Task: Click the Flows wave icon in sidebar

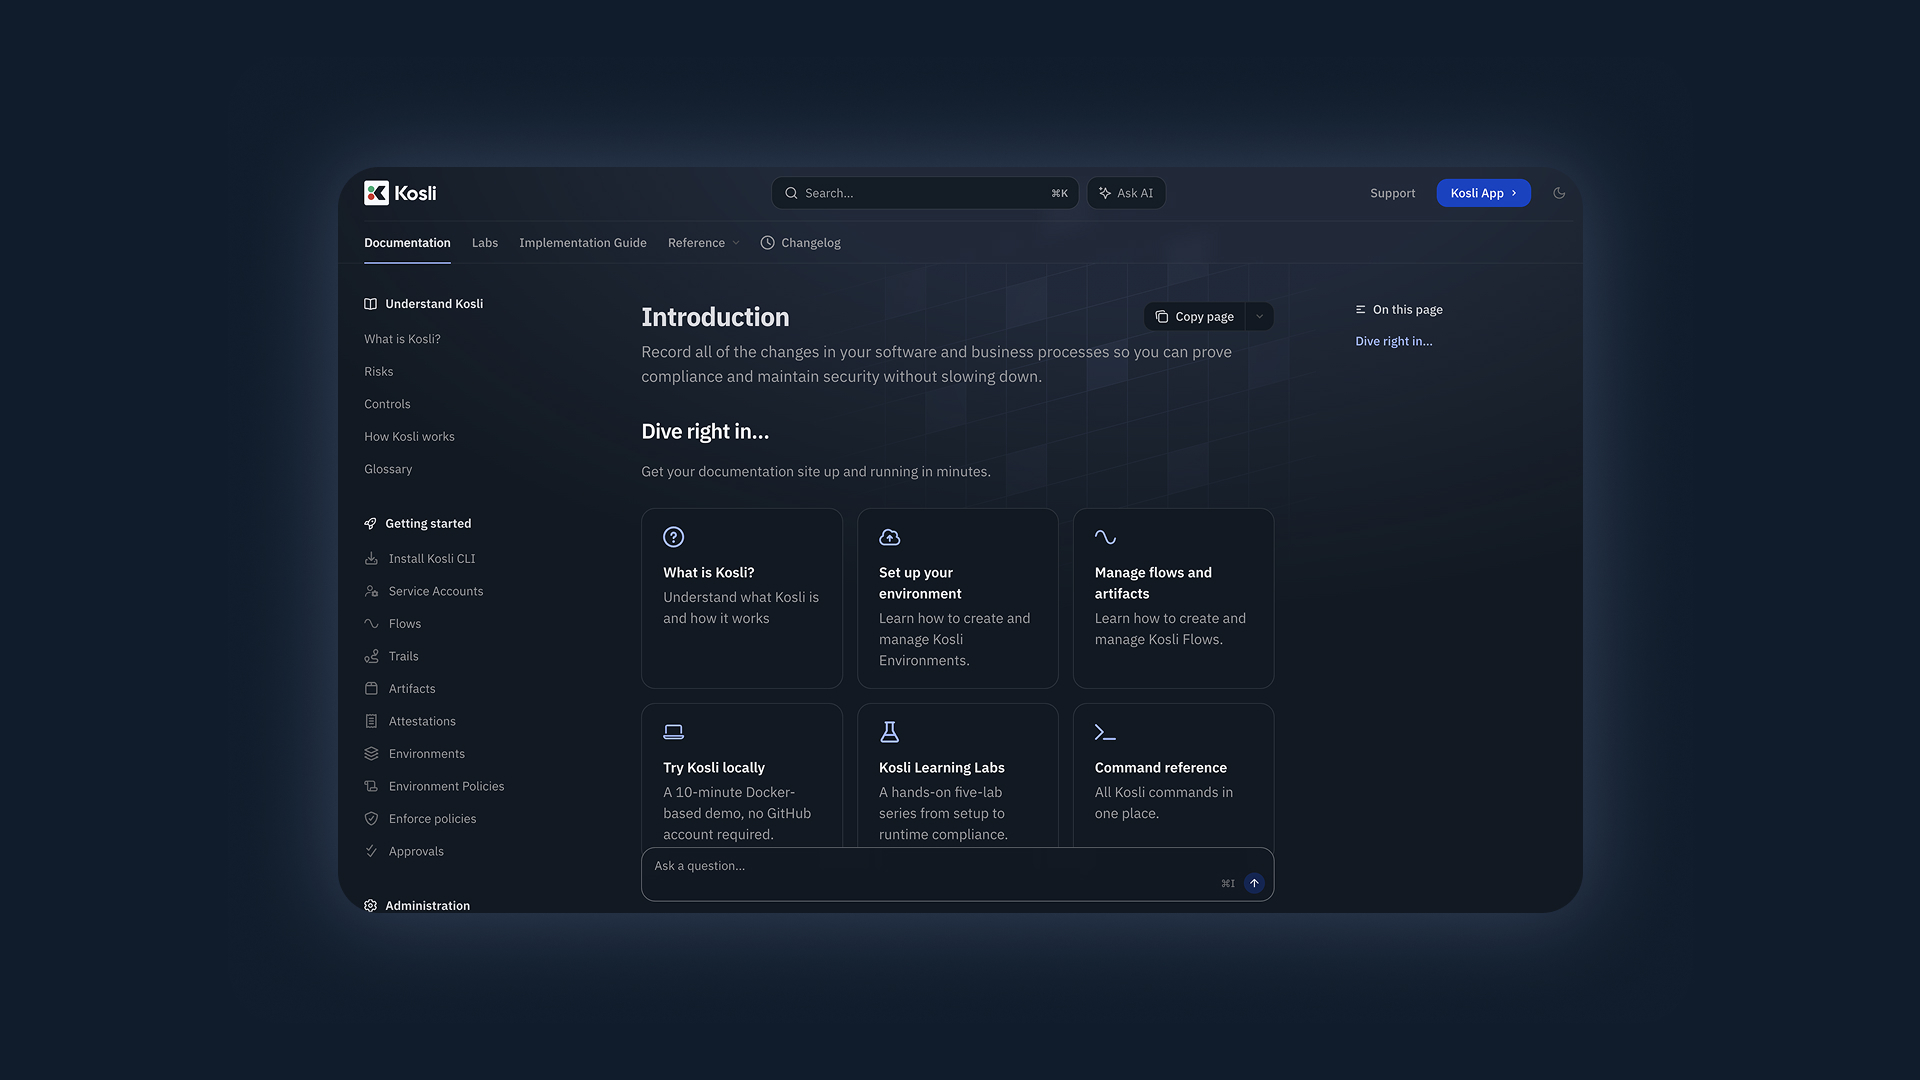Action: click(x=371, y=623)
